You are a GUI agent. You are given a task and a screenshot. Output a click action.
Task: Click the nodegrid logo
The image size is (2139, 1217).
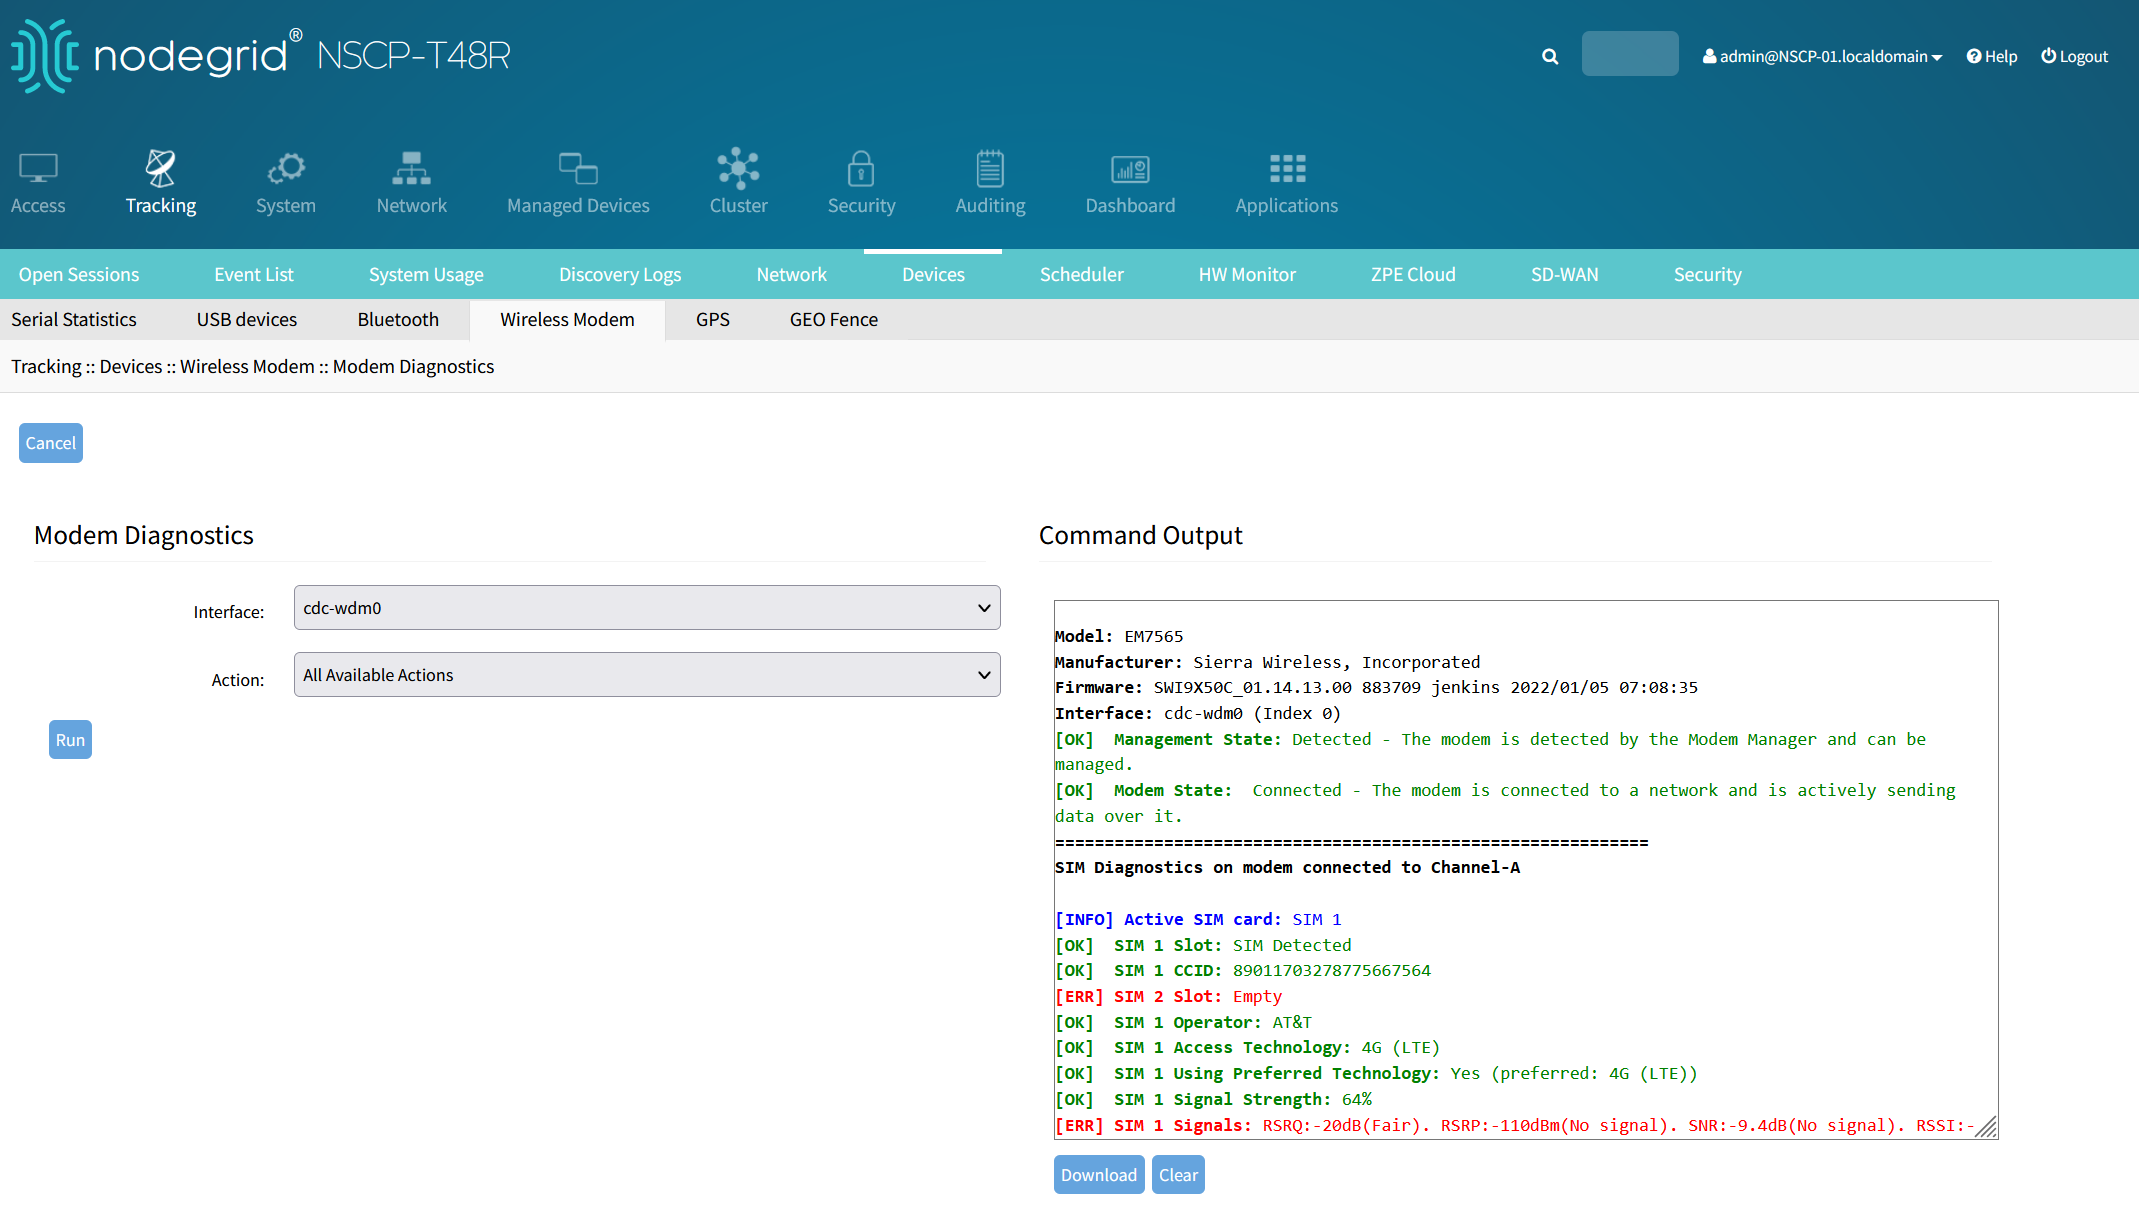tap(155, 55)
